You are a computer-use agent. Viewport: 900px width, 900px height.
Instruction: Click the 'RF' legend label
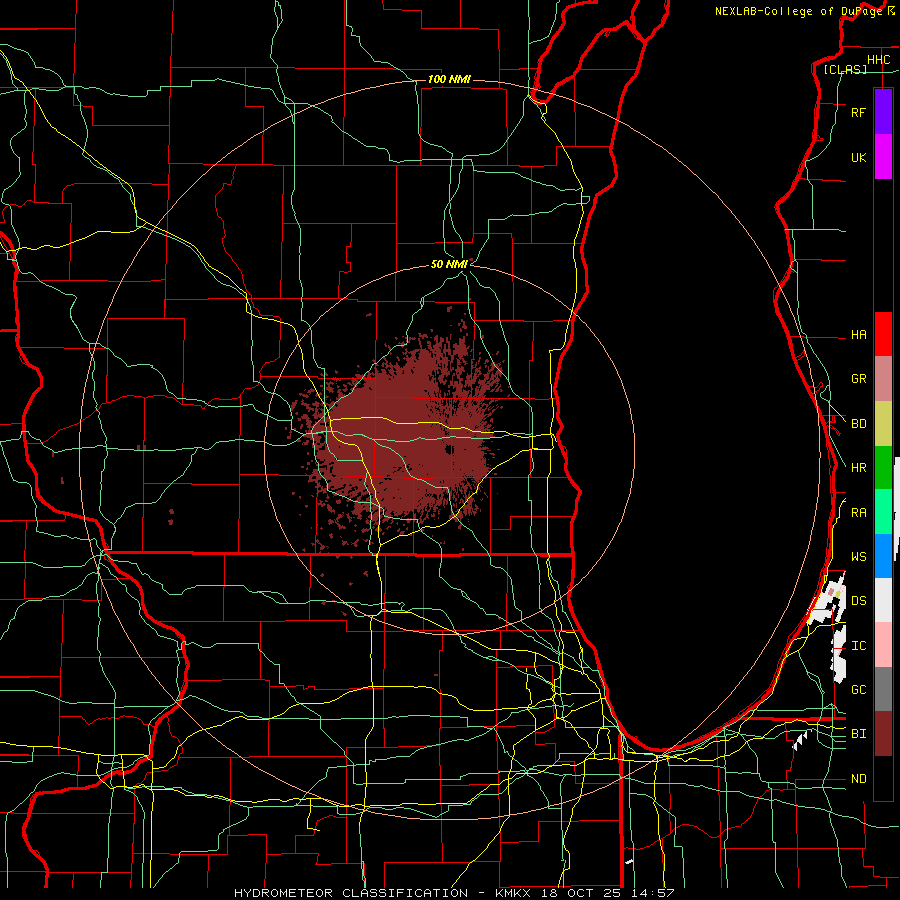coord(858,113)
